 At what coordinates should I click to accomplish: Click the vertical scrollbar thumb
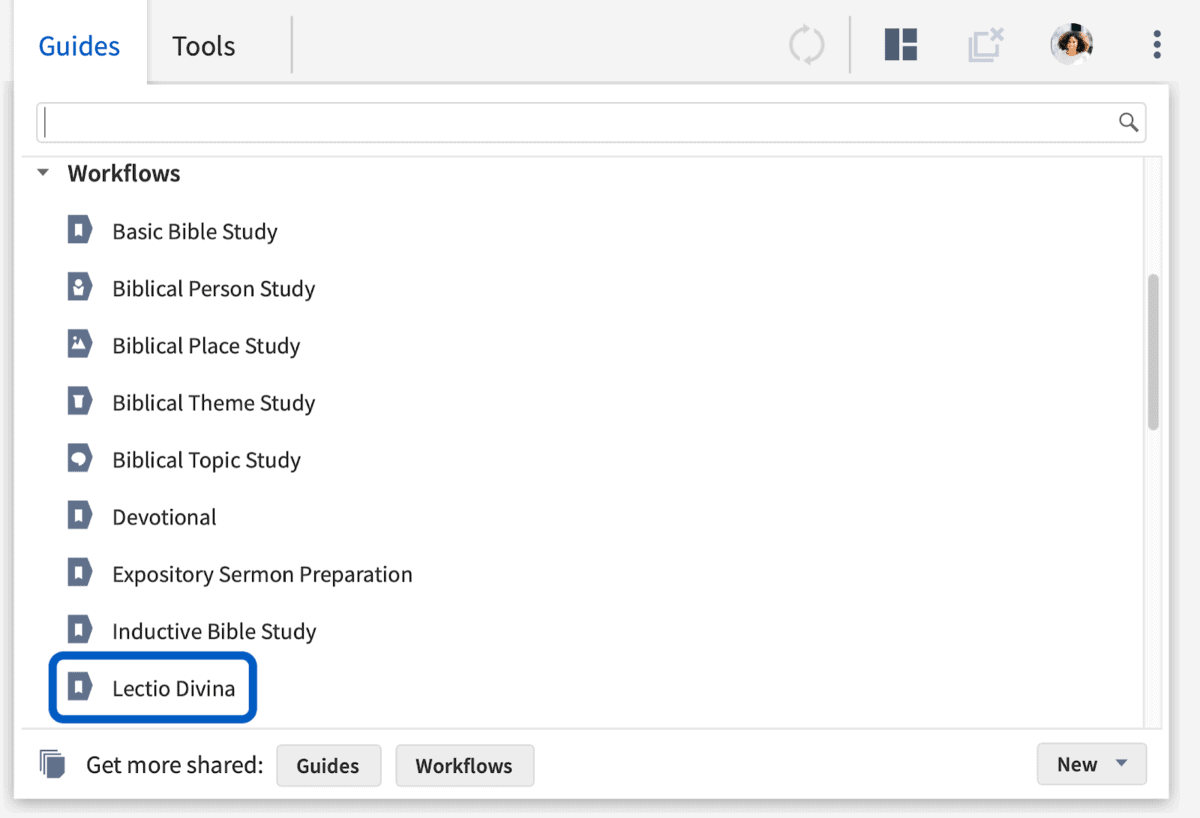[1153, 352]
